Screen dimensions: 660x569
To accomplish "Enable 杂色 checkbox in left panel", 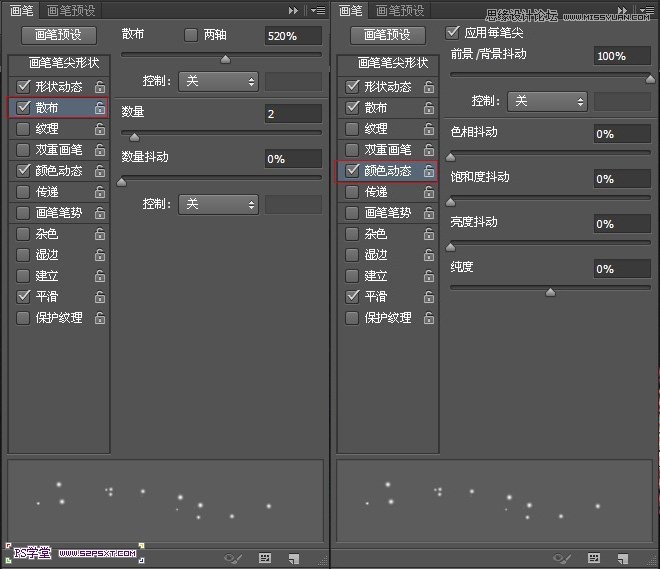I will [23, 234].
